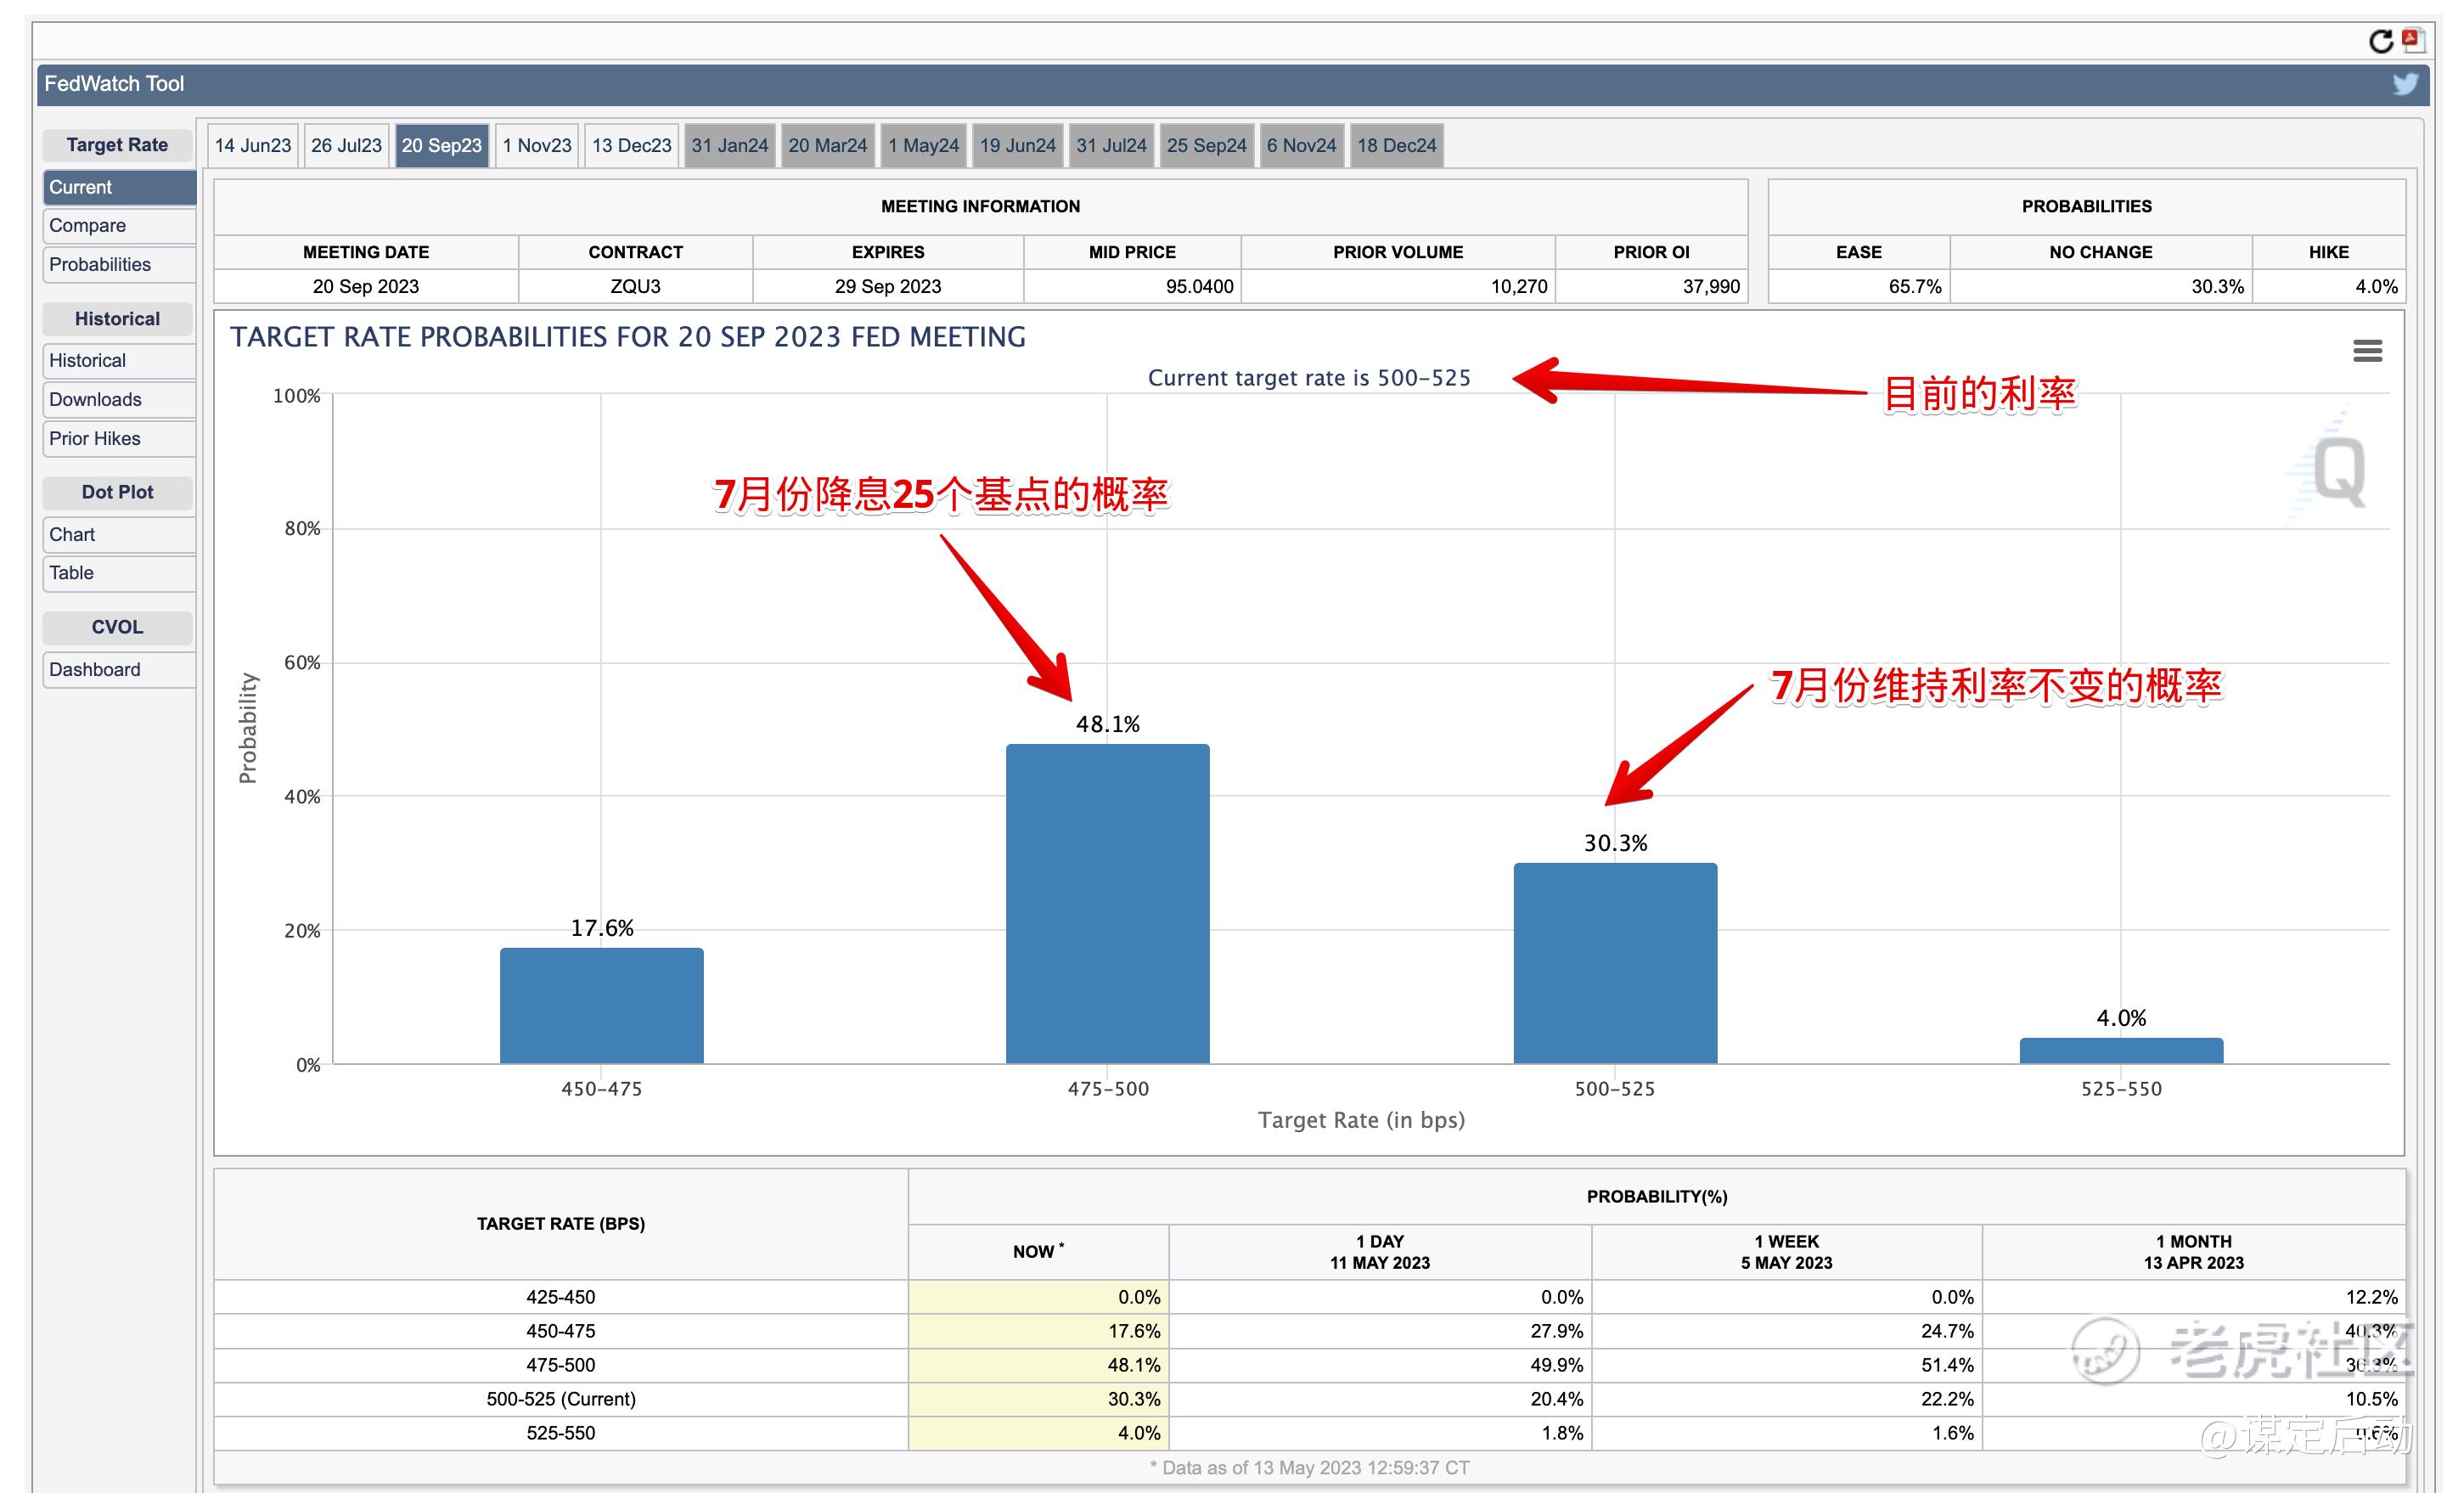Open the Dot Plot Chart item
Viewport: 2464px width, 1493px height.
pos(118,535)
